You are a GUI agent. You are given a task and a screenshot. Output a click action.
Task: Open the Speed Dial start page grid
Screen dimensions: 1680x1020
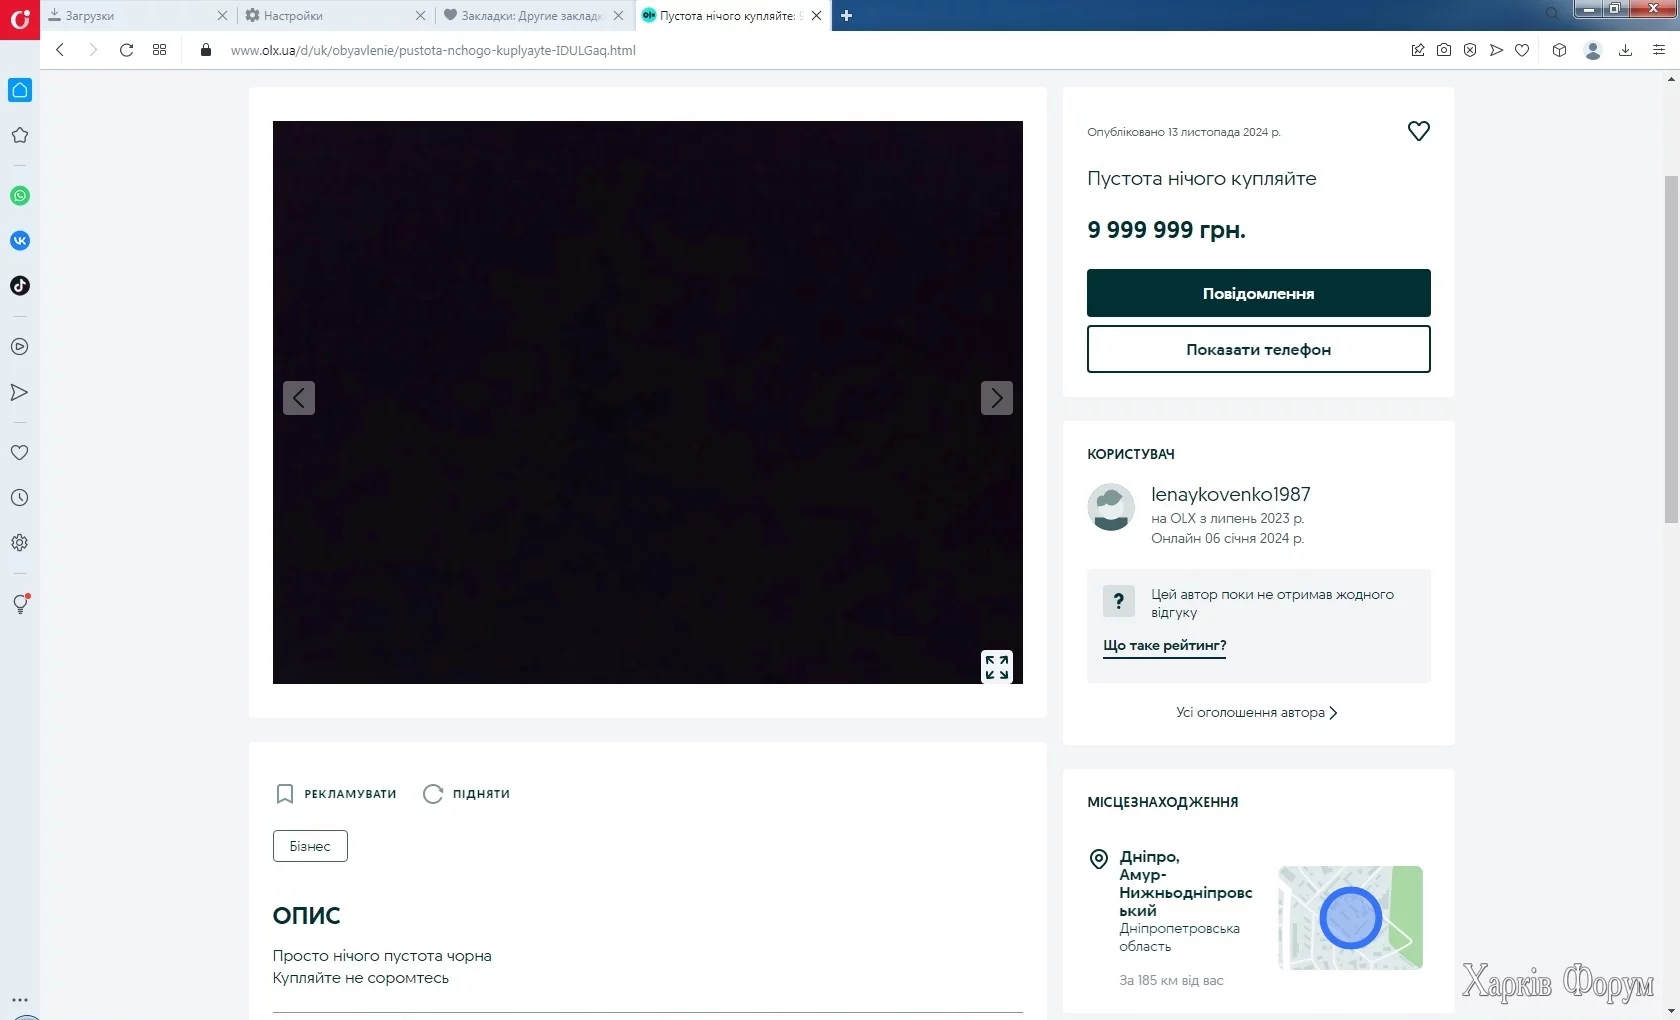[159, 50]
